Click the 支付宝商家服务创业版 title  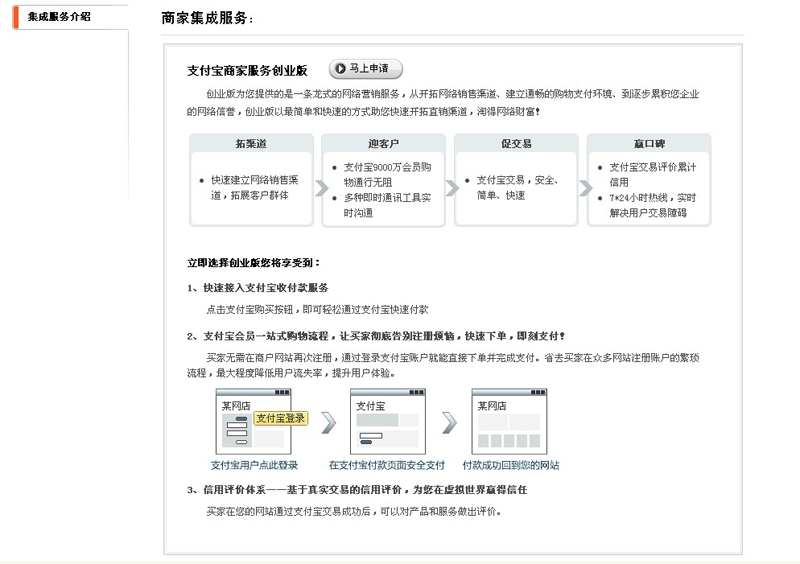[x=247, y=70]
